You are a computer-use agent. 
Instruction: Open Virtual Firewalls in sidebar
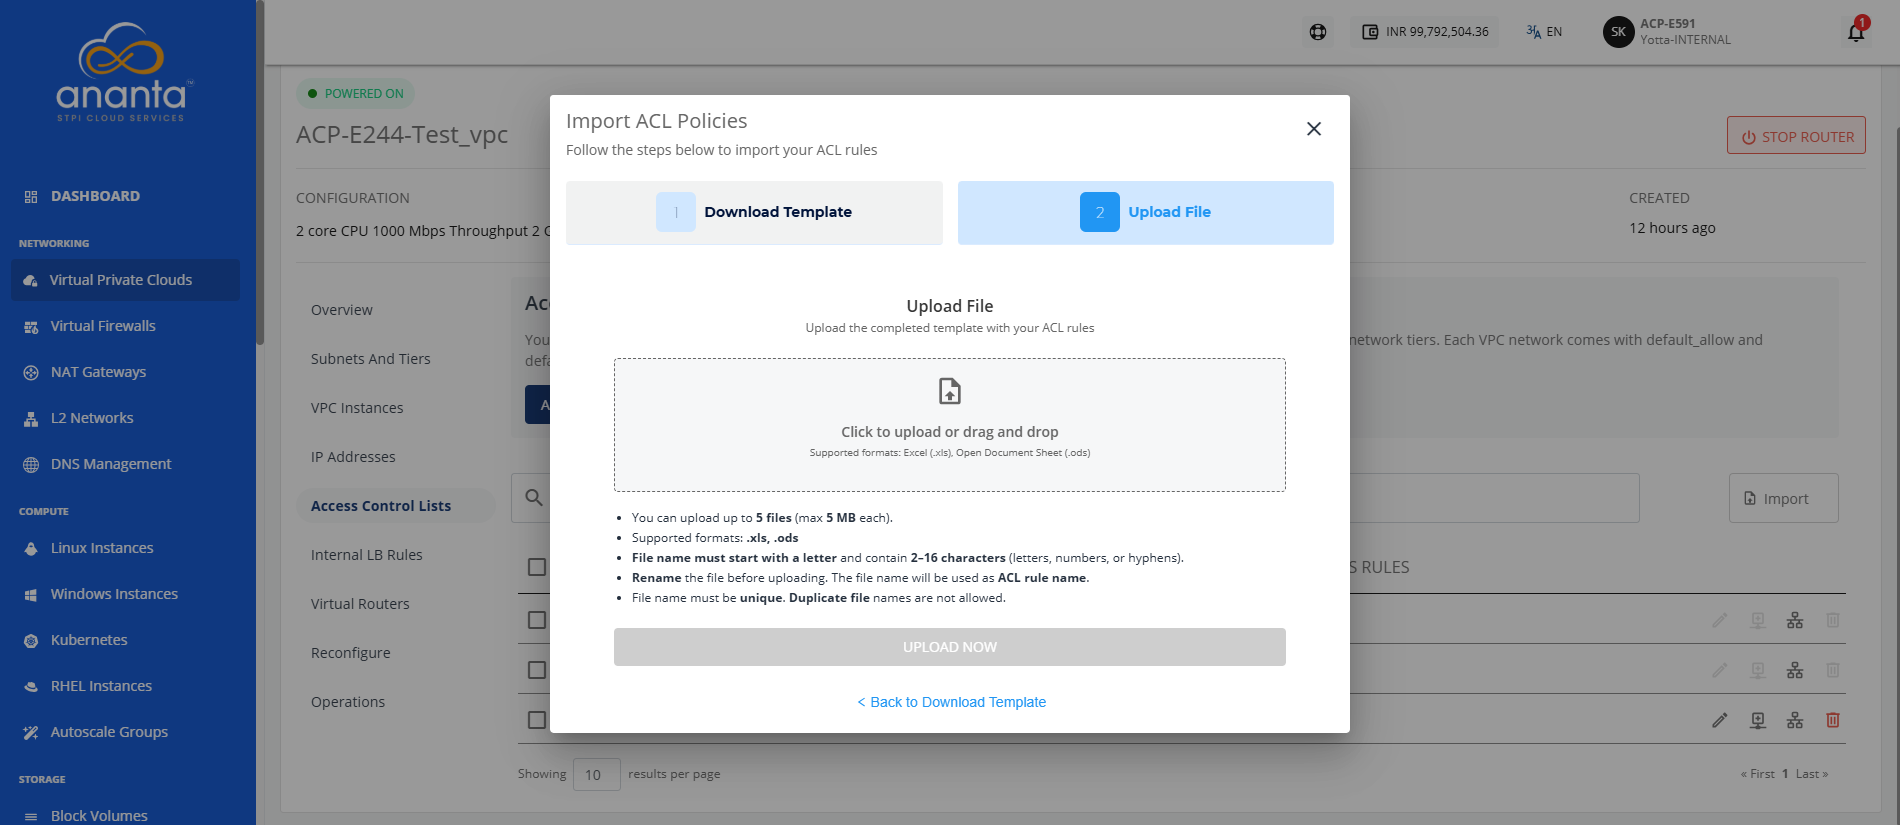[103, 326]
